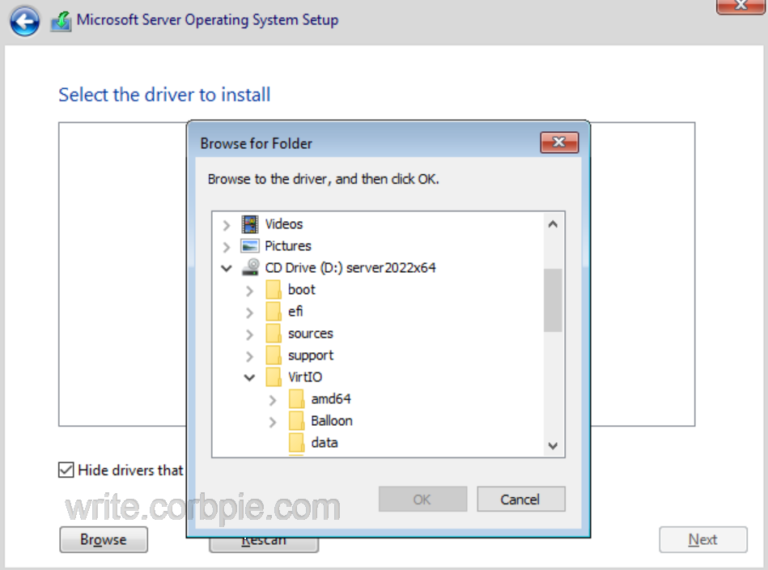Expand the Balloon folder node
This screenshot has height=570, width=768.
(x=272, y=422)
